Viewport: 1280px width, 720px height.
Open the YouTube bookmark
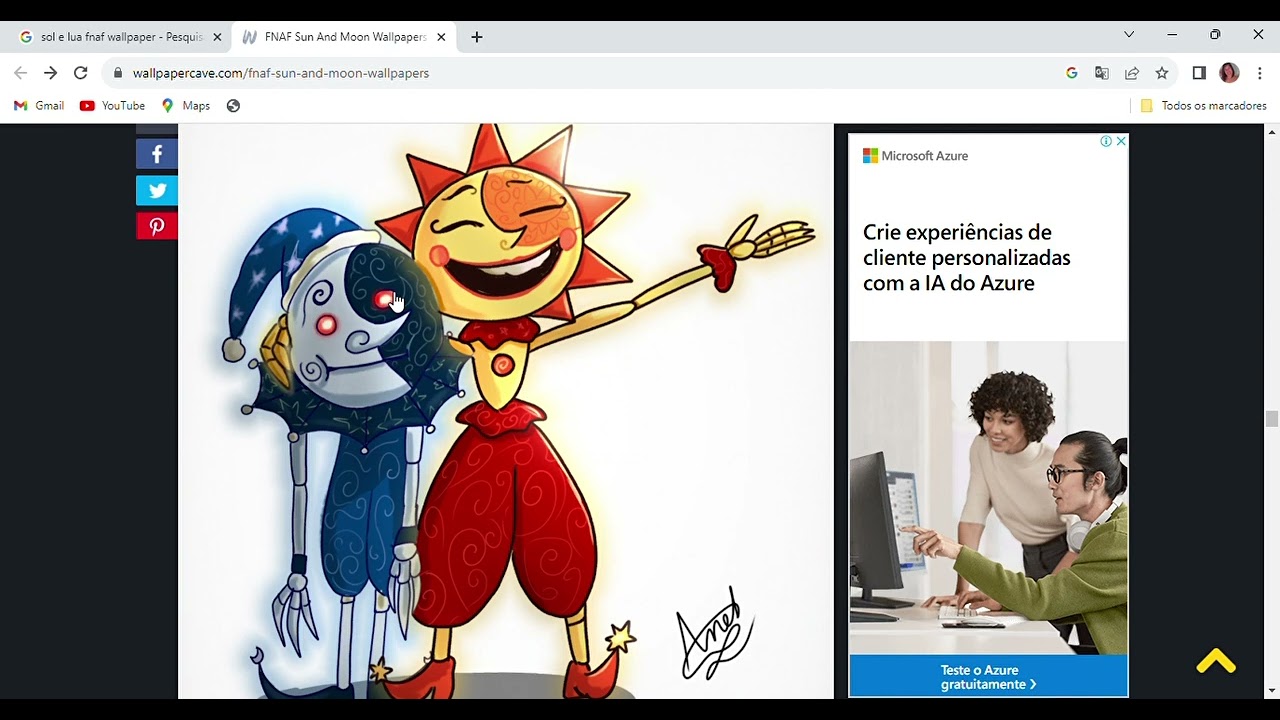pos(112,106)
